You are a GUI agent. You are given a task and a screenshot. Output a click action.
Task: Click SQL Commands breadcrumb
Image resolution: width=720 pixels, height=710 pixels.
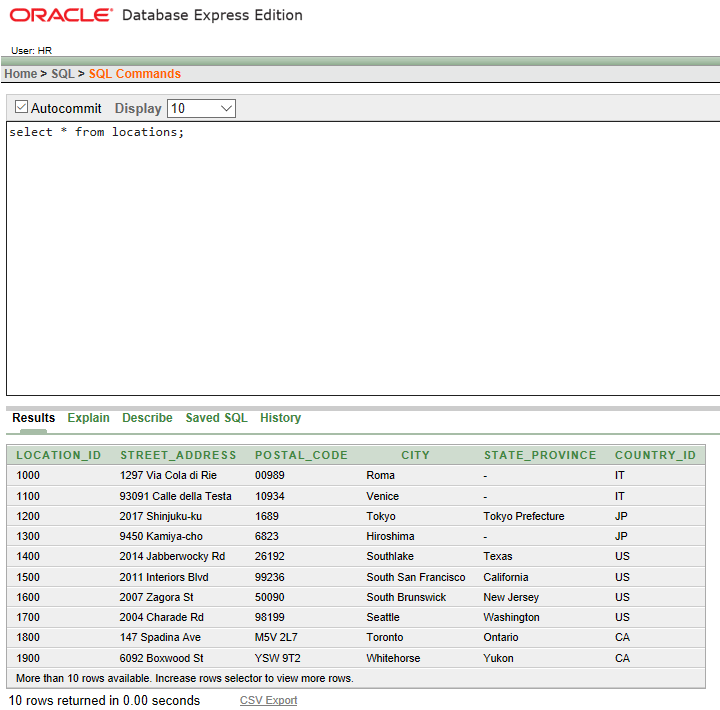135,73
